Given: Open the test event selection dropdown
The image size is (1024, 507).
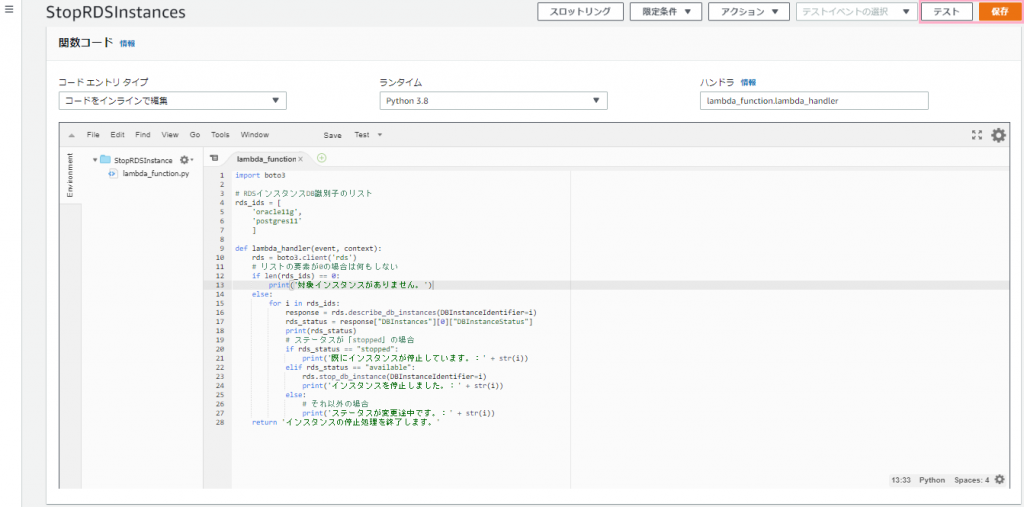Looking at the screenshot, I should pos(856,12).
